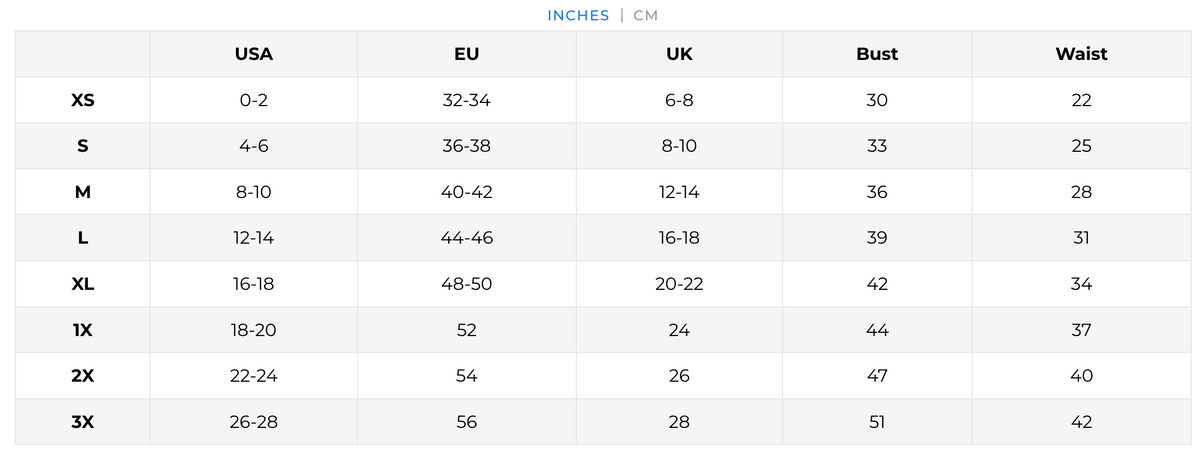Switch measurements to CM

click(x=646, y=15)
